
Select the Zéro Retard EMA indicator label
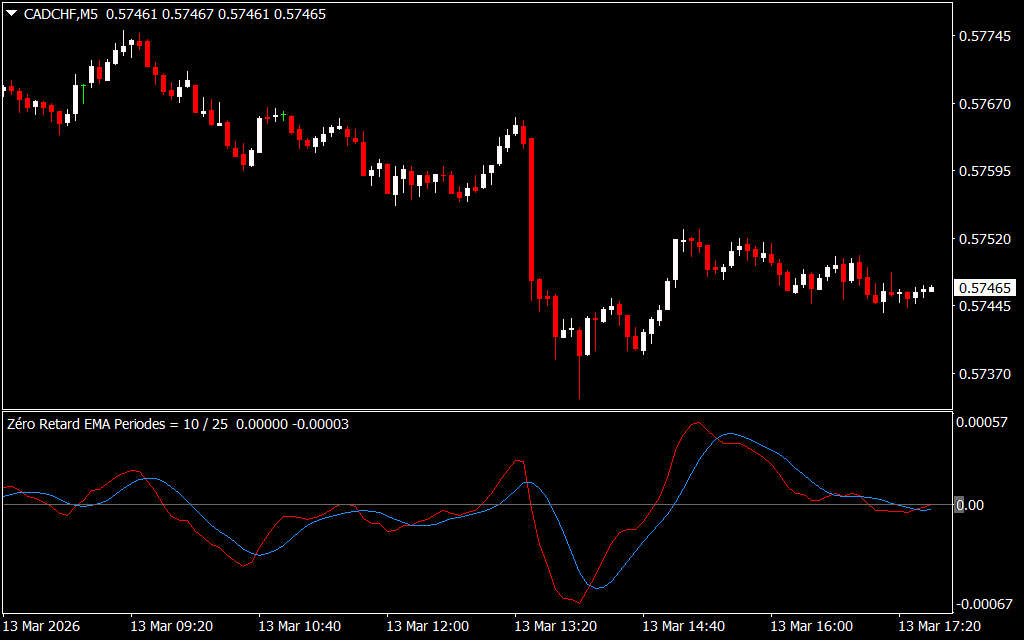(x=117, y=424)
